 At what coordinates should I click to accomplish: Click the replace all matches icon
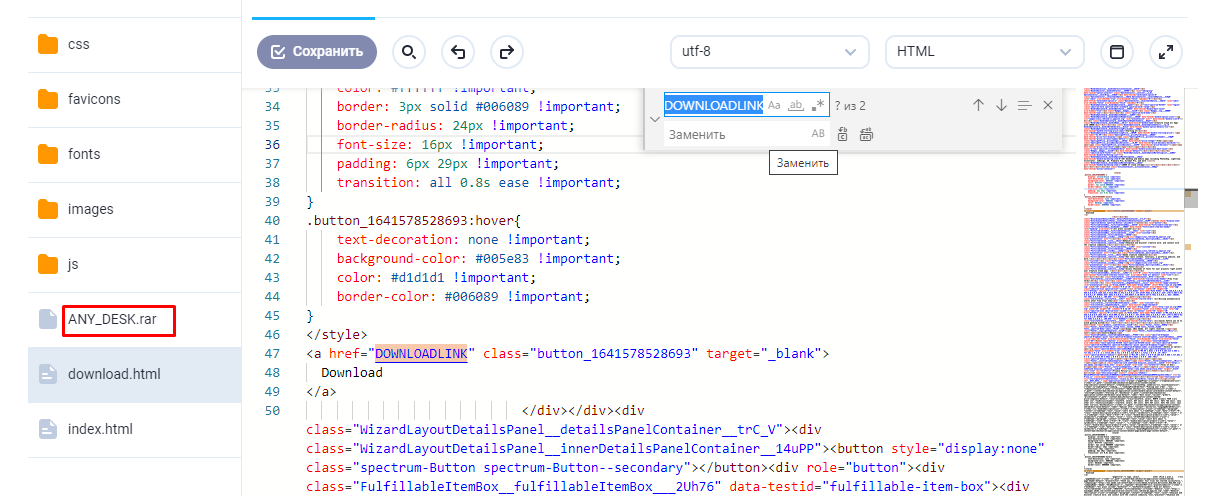tap(866, 134)
